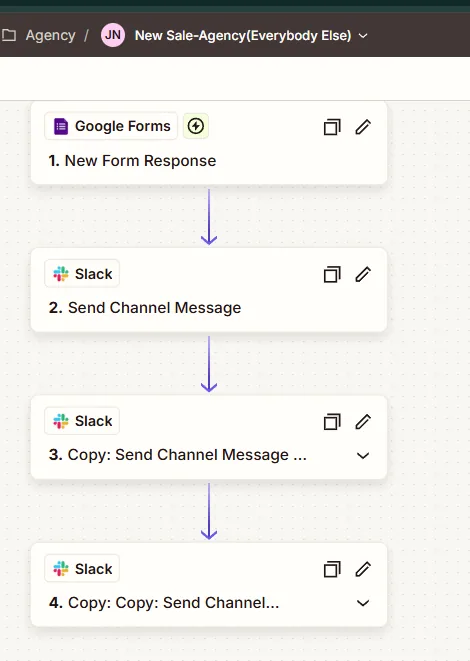Edit step 4 with the pencil icon
470x661 pixels.
(x=363, y=569)
